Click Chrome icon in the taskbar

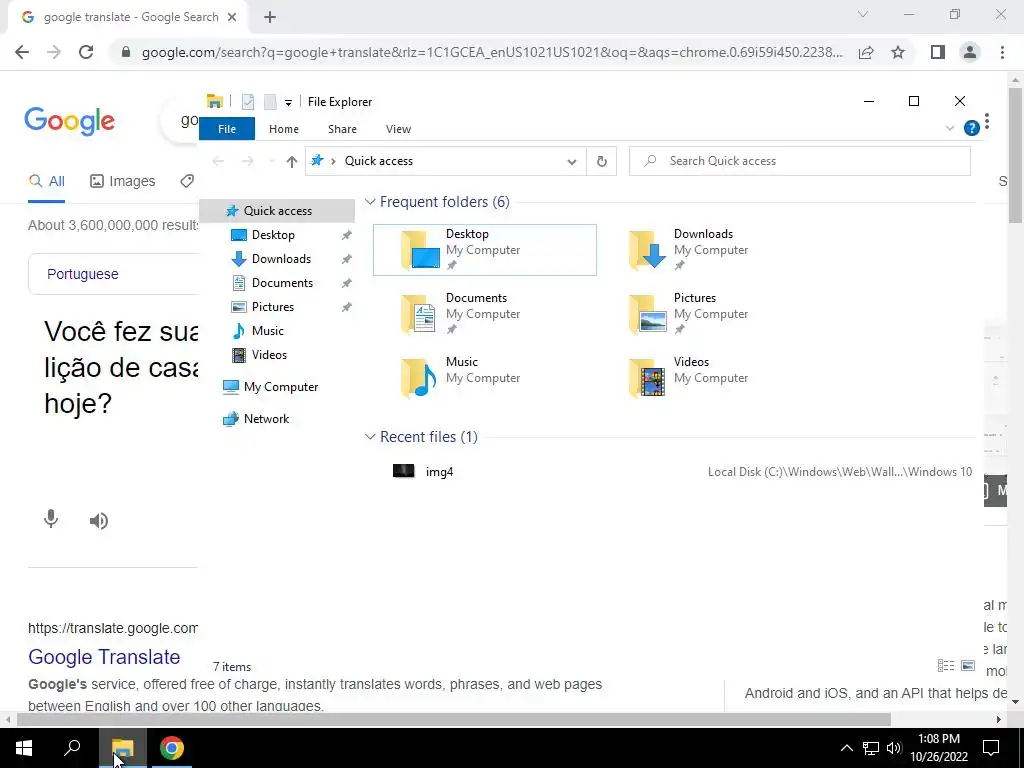coord(172,748)
